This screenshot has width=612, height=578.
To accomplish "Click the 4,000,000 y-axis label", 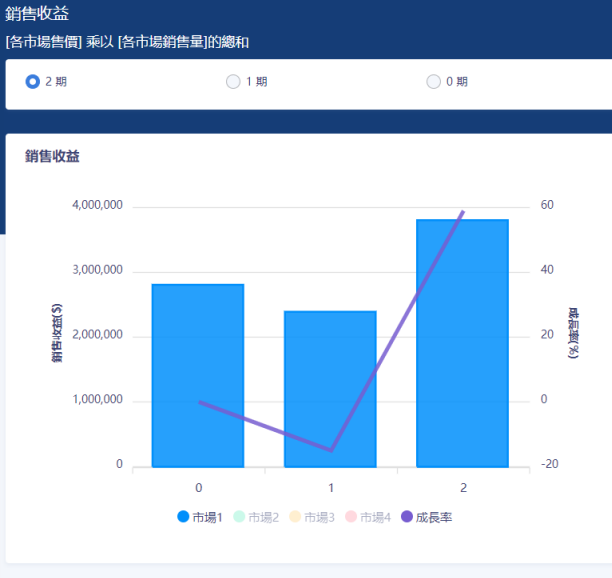I will [x=97, y=206].
